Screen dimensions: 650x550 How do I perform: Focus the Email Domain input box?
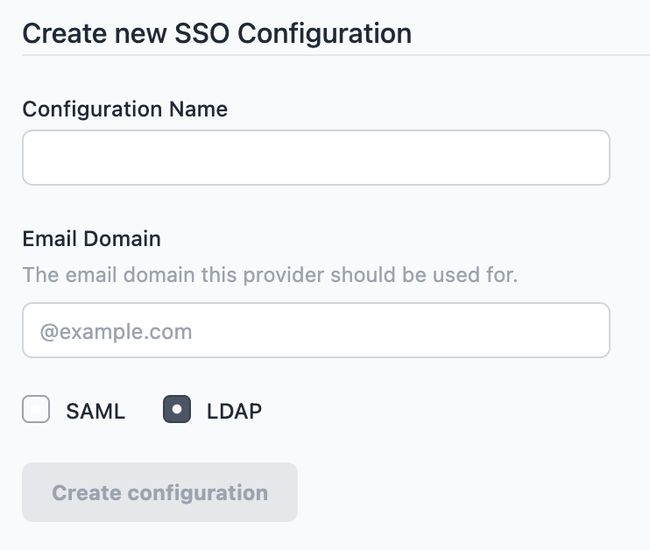316,331
